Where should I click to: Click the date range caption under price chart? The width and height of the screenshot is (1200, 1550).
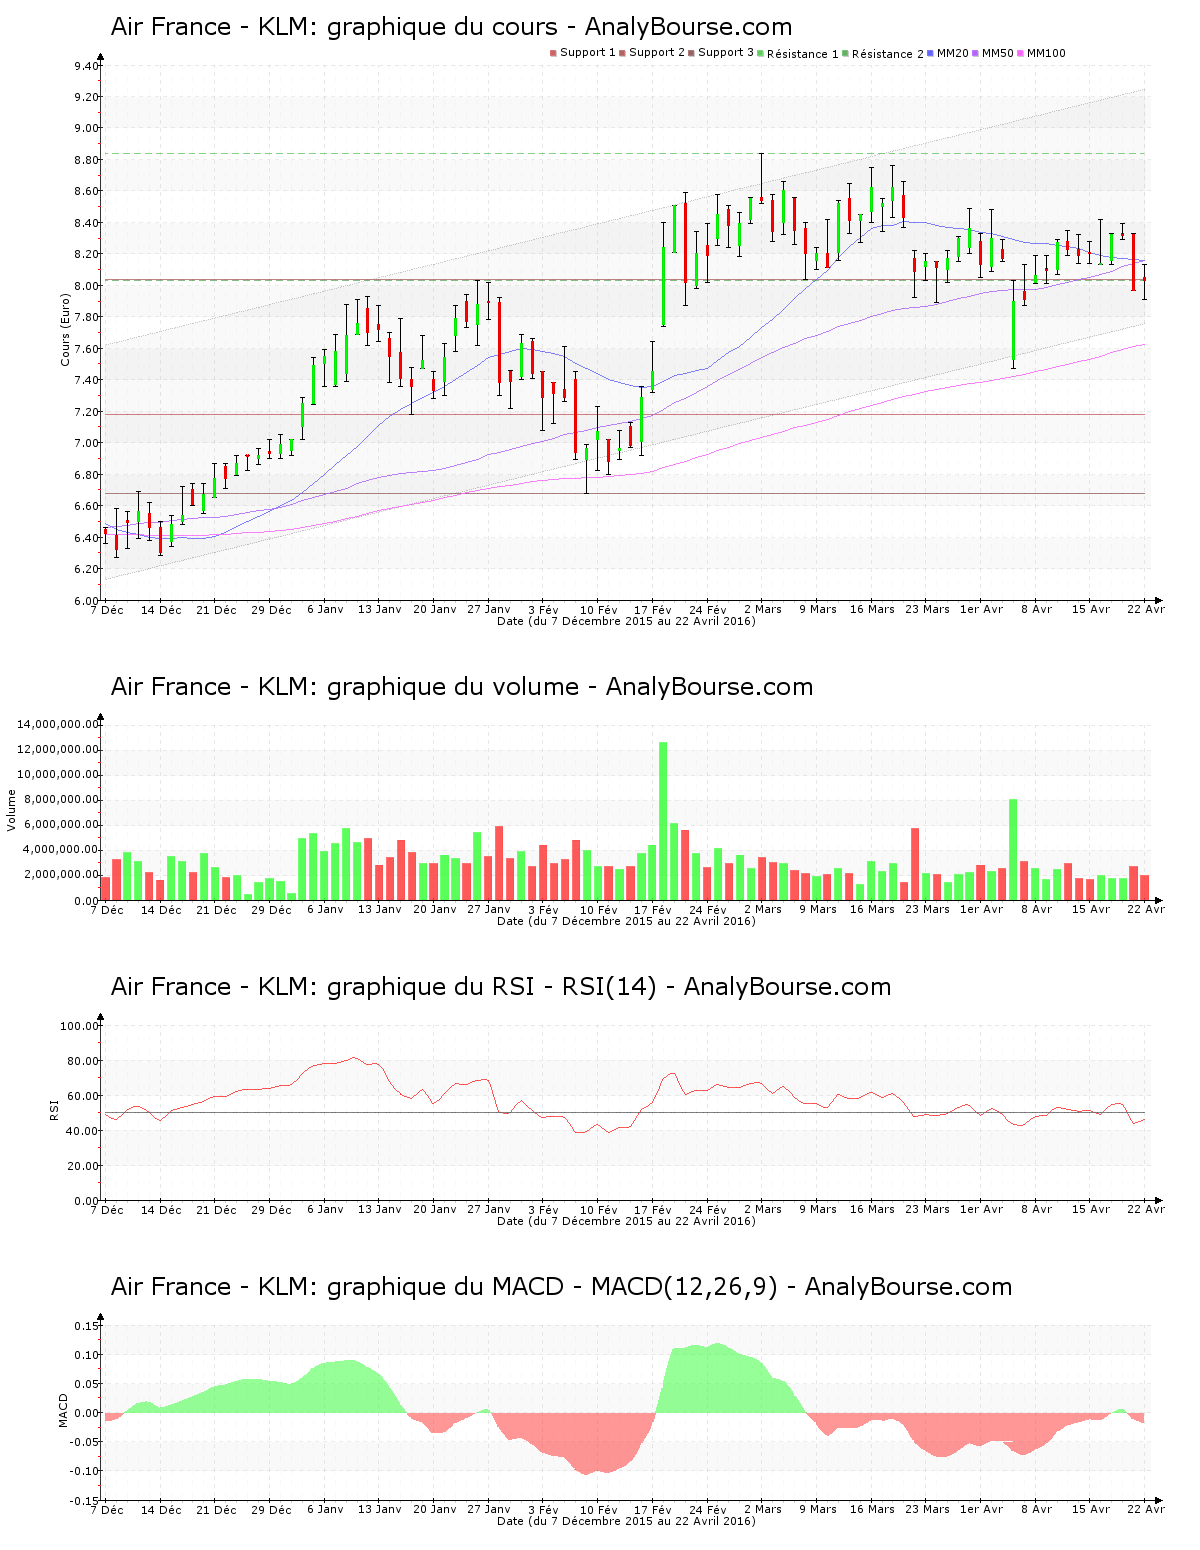pos(626,621)
